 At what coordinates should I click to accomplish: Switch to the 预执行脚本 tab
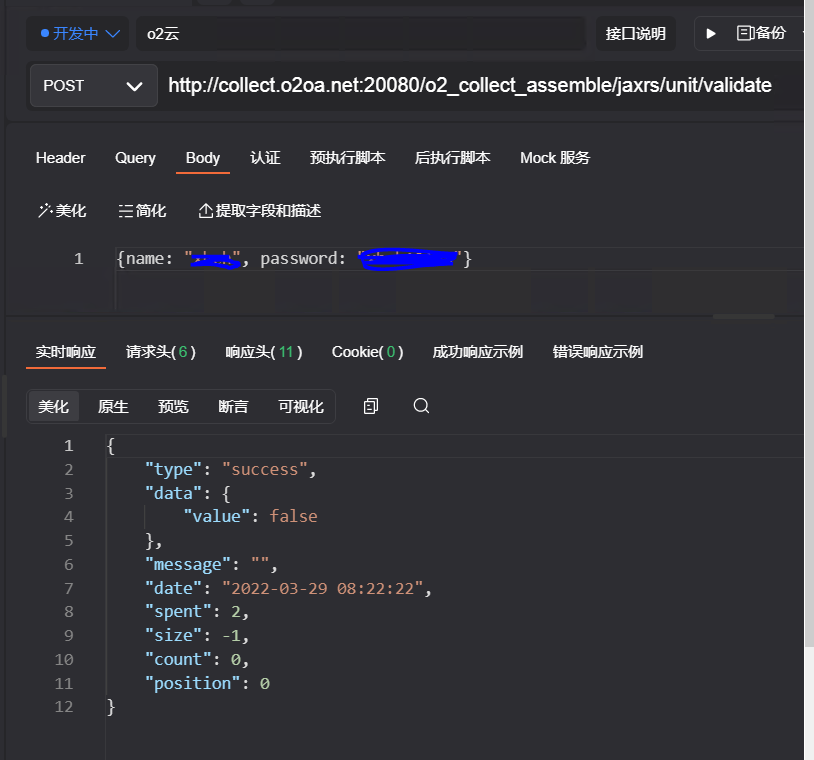[348, 158]
